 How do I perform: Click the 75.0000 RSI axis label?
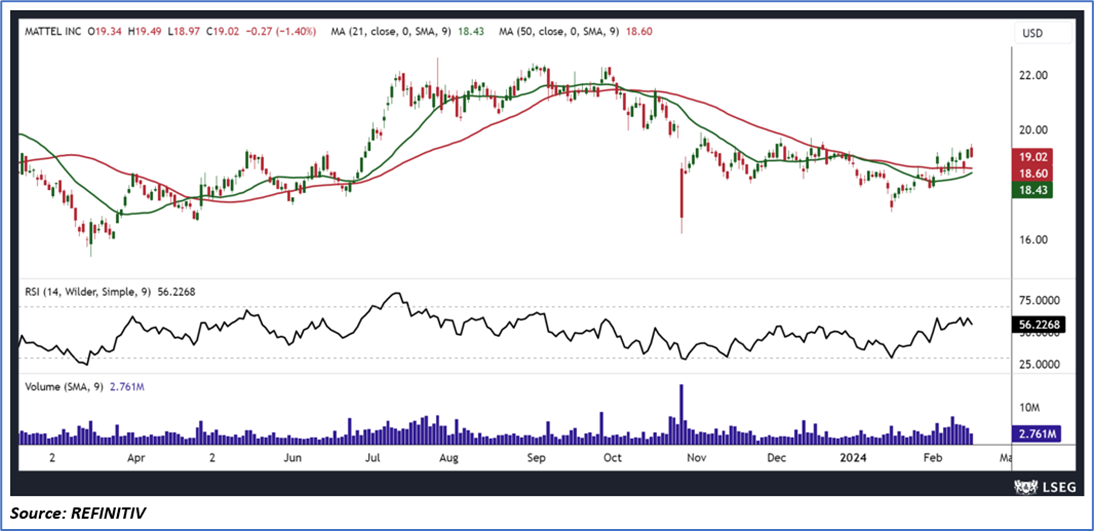(x=1040, y=300)
